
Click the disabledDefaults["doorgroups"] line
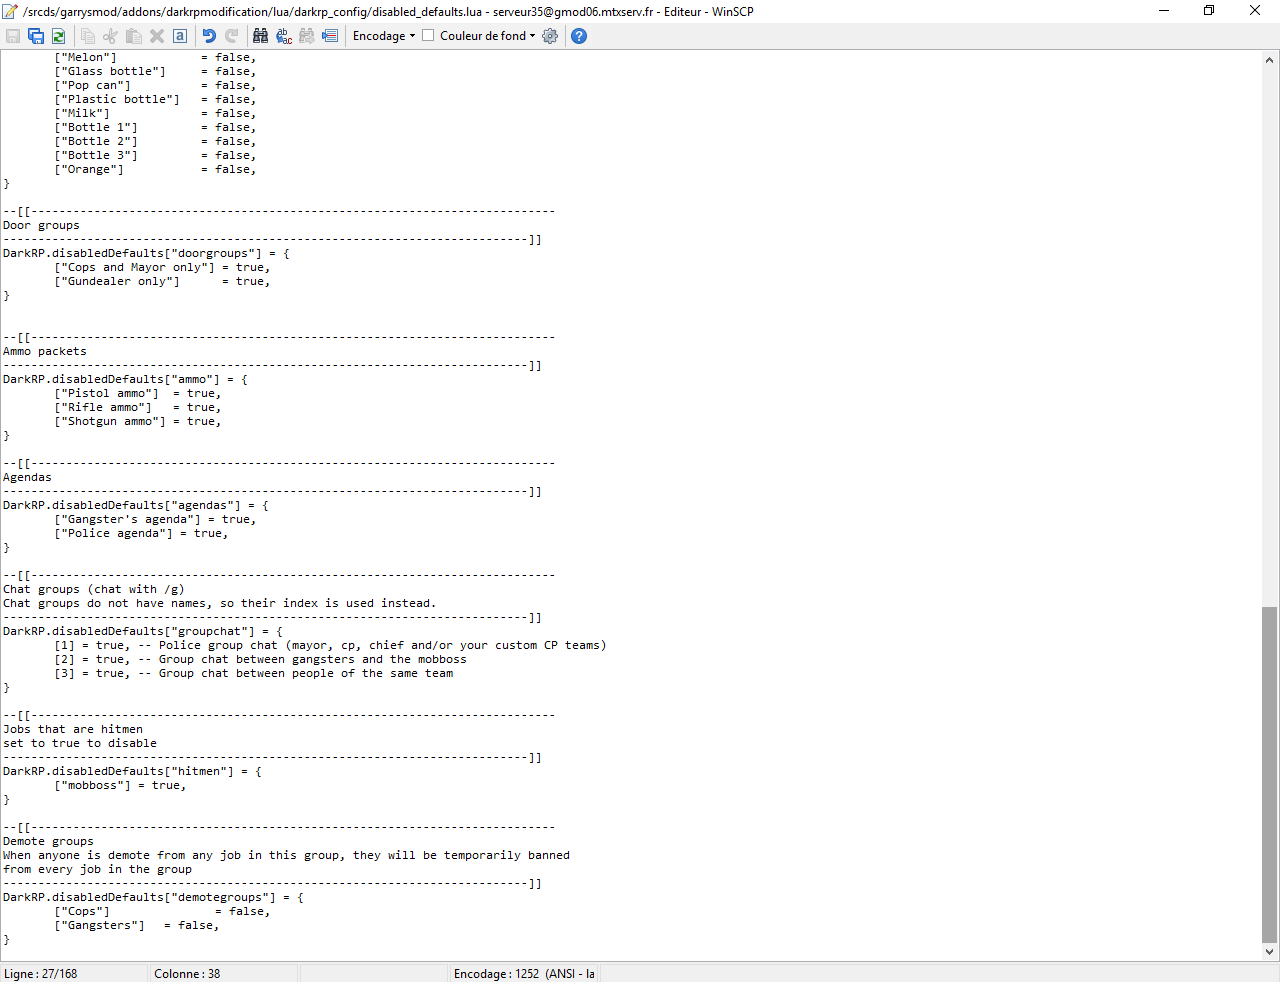(146, 253)
